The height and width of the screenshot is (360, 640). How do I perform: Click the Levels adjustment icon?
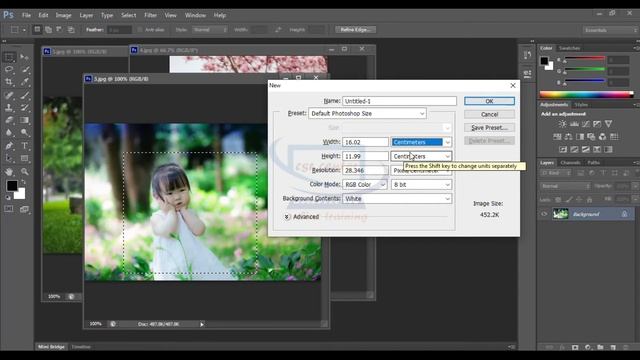pyautogui.click(x=574, y=124)
